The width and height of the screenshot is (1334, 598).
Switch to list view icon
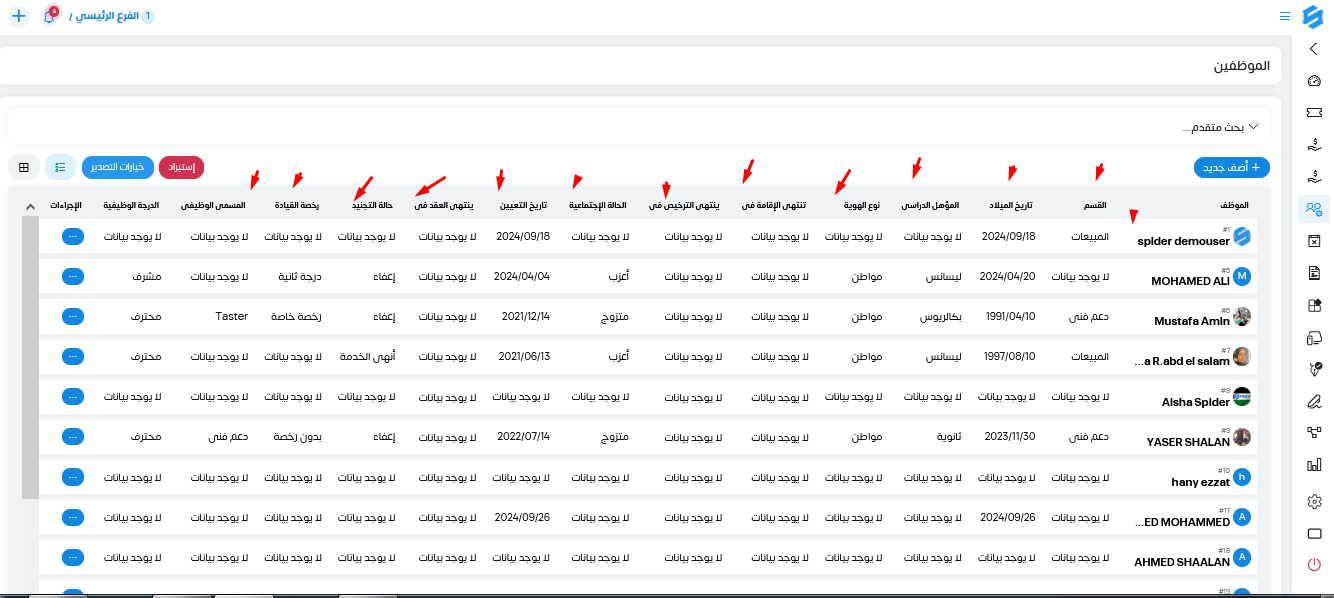pyautogui.click(x=60, y=167)
